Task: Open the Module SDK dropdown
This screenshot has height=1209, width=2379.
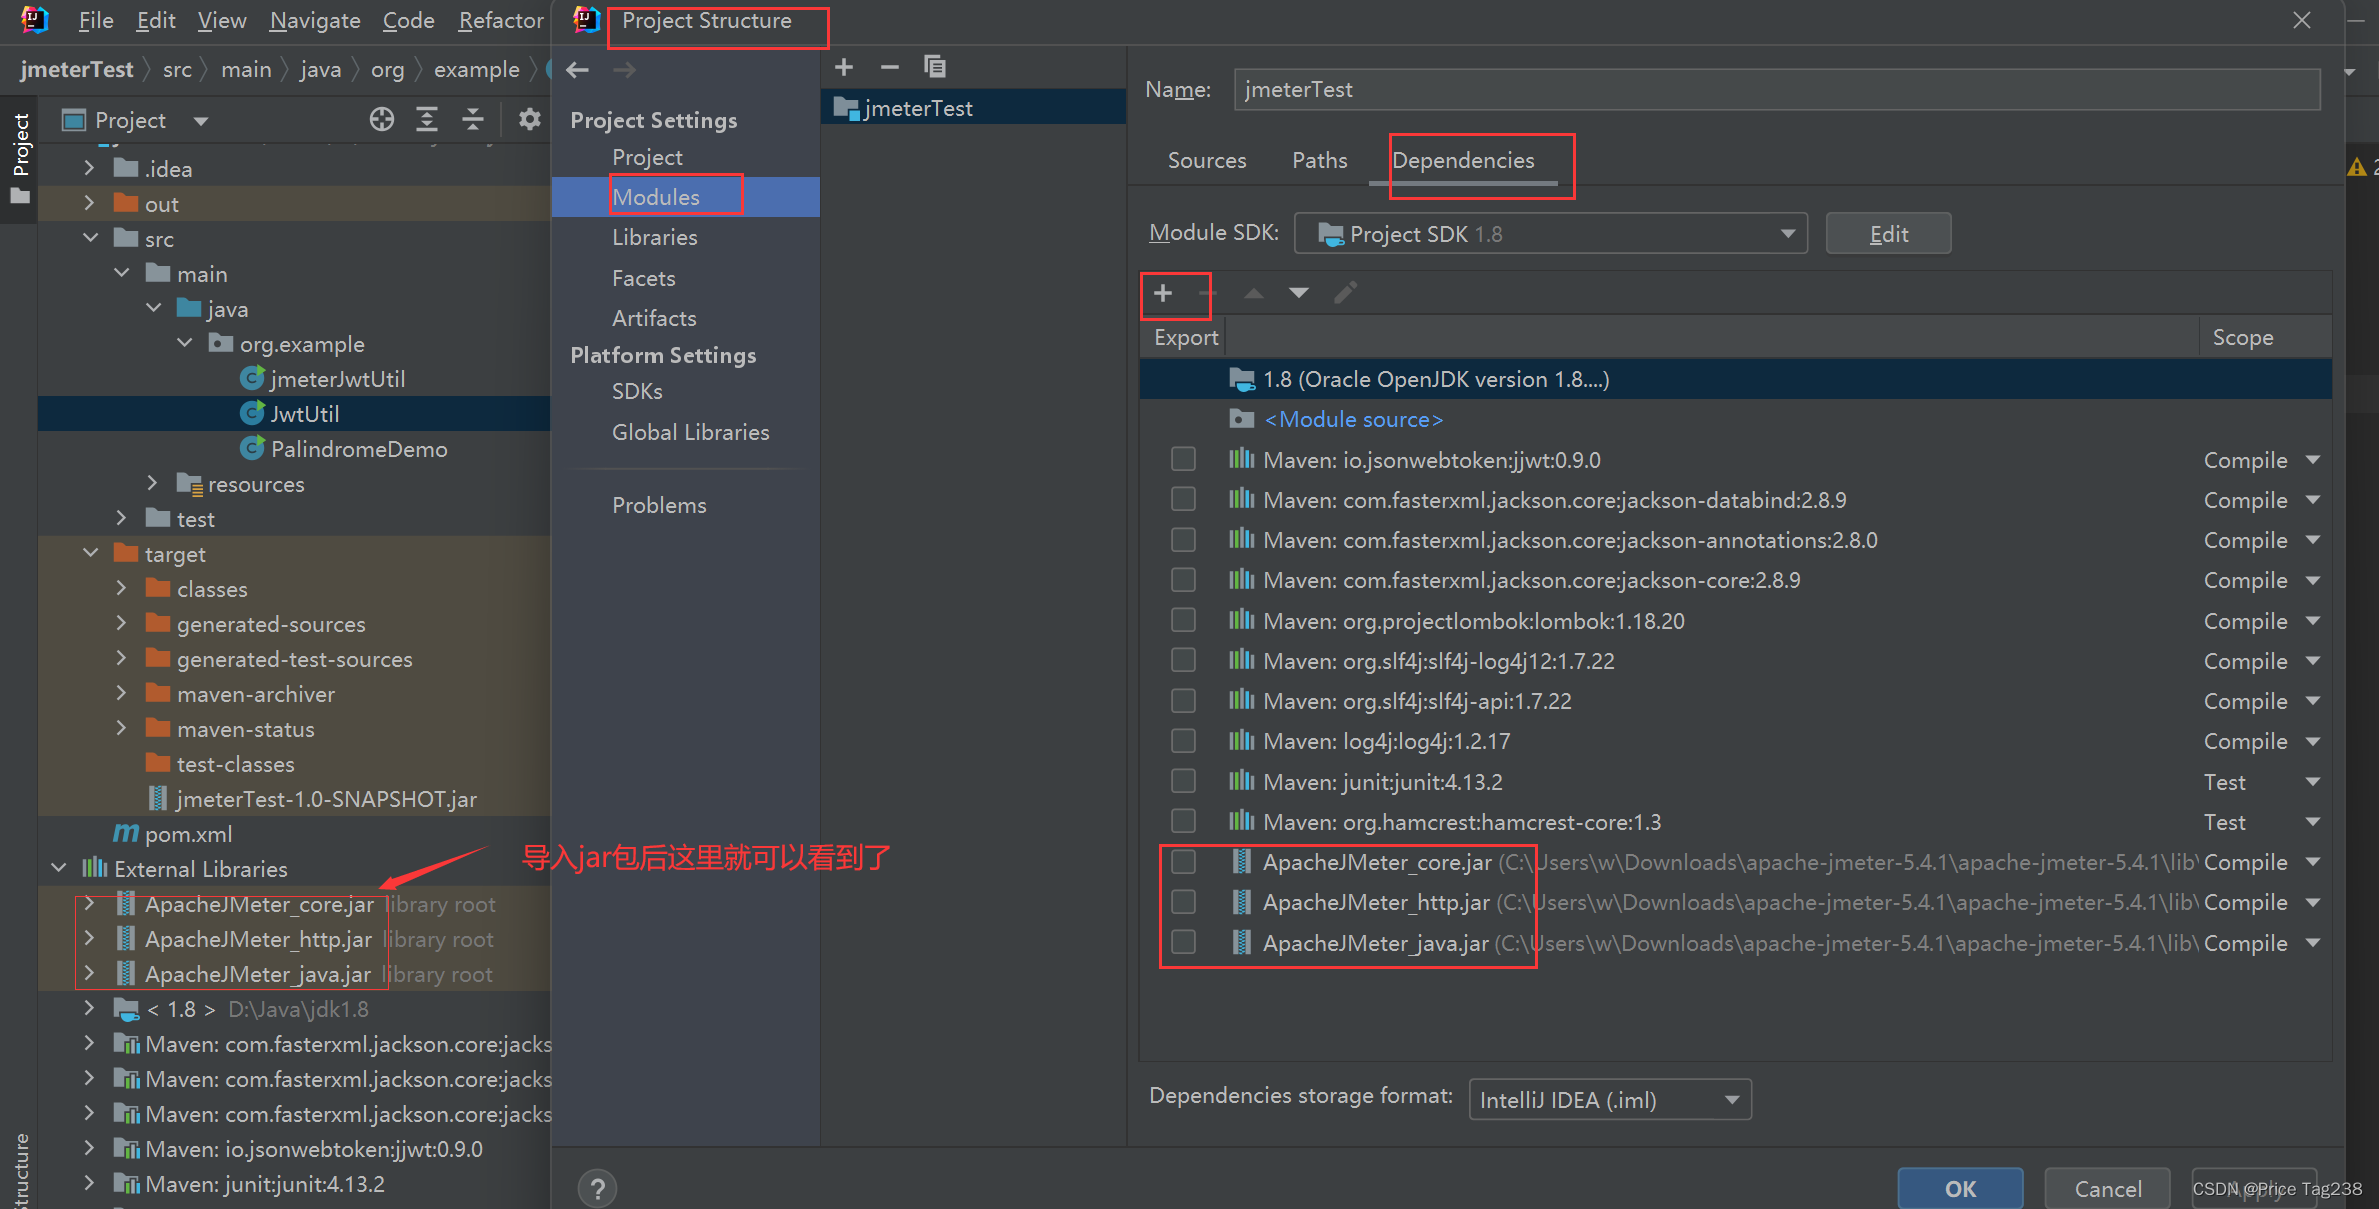Action: [1550, 234]
